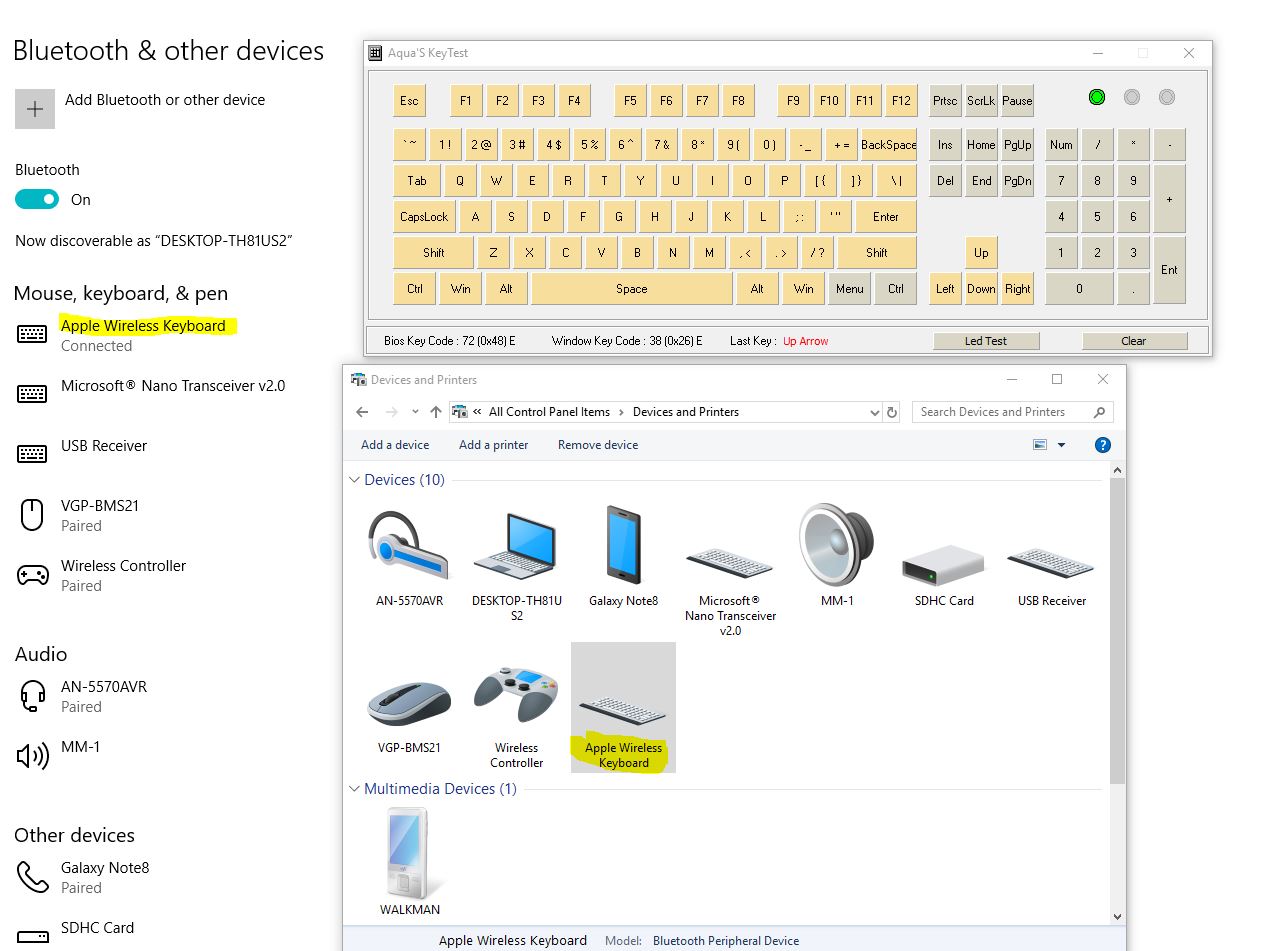Screen dimensions: 1275x951
Task: Click the plus icon for adding Bluetooth device
Action: point(35,109)
